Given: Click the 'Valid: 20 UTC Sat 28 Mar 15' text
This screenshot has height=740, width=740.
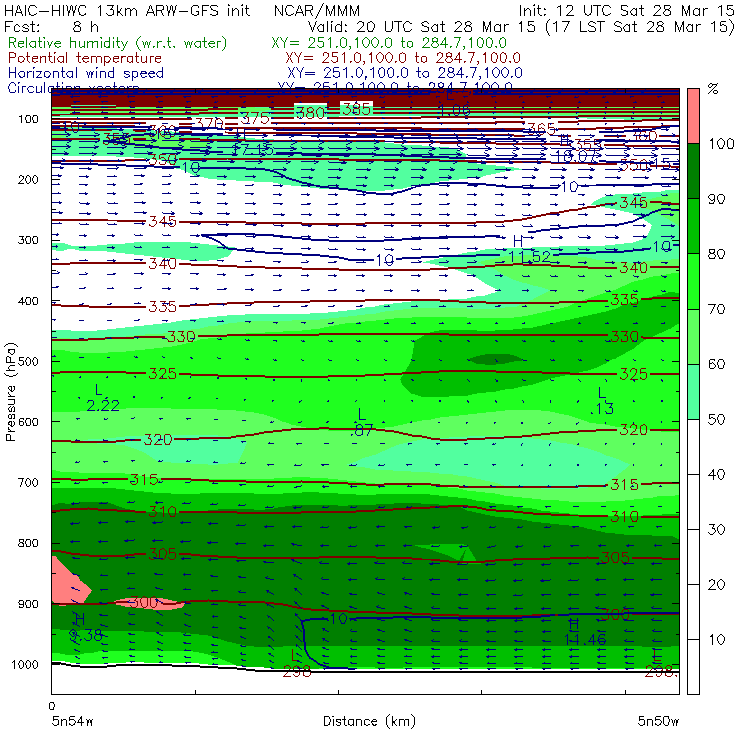Looking at the screenshot, I should click(x=421, y=26).
